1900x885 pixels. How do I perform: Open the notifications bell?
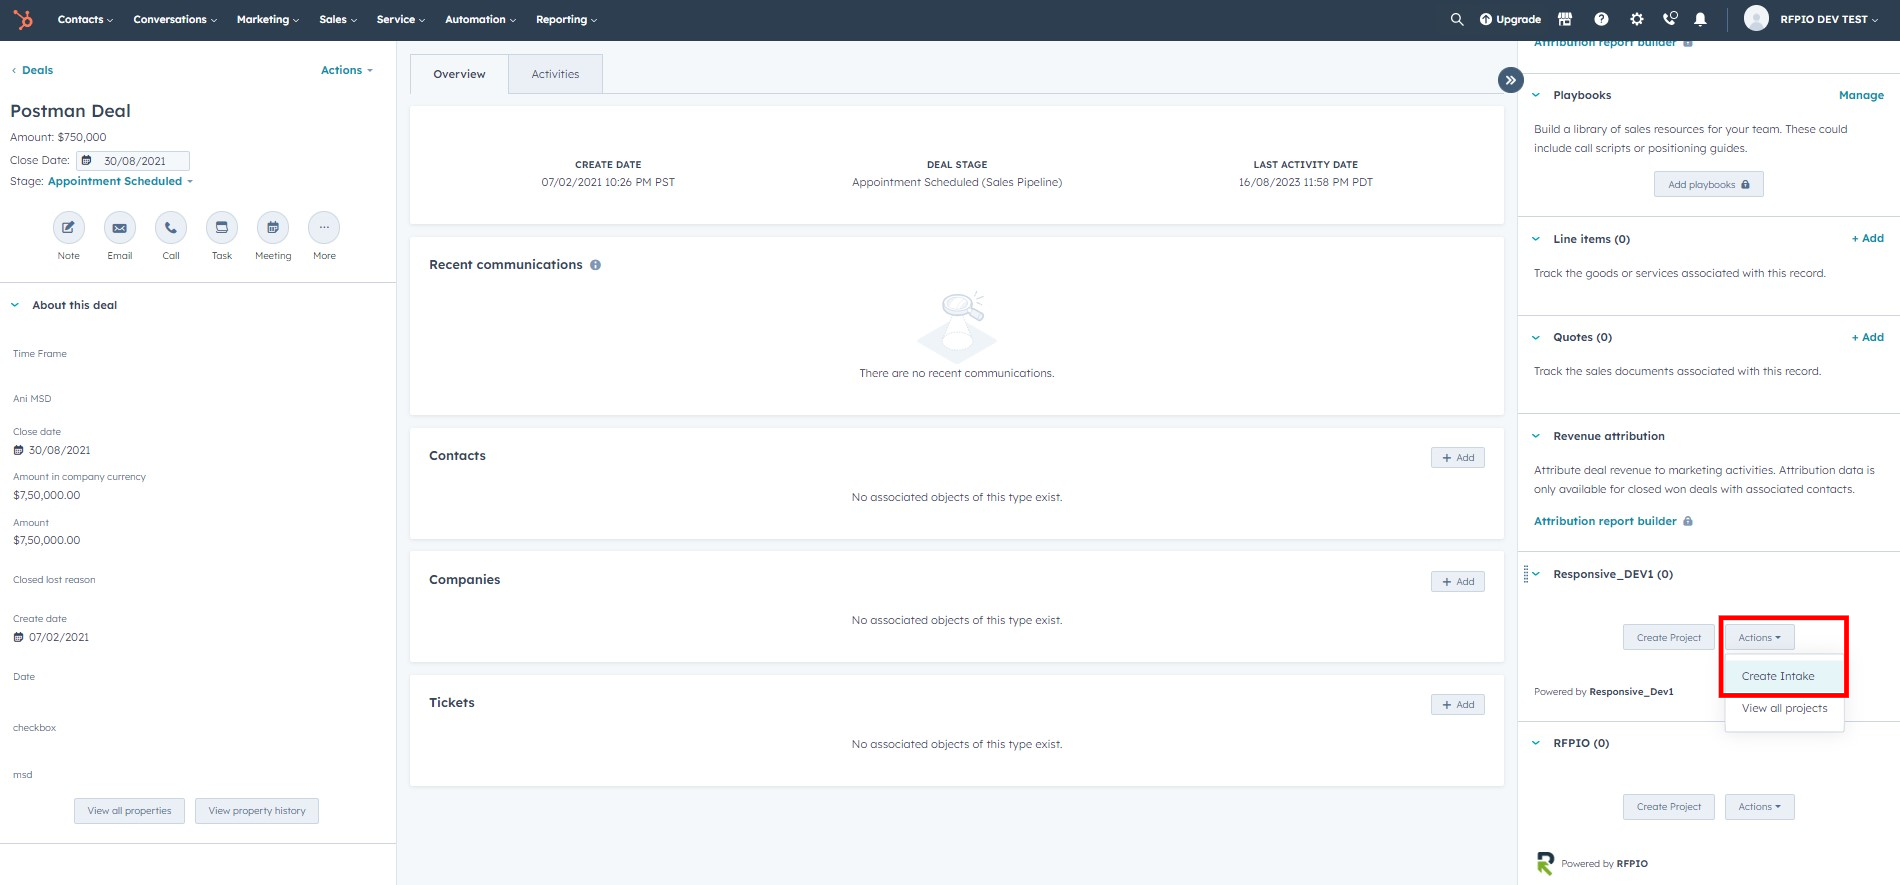tap(1700, 19)
